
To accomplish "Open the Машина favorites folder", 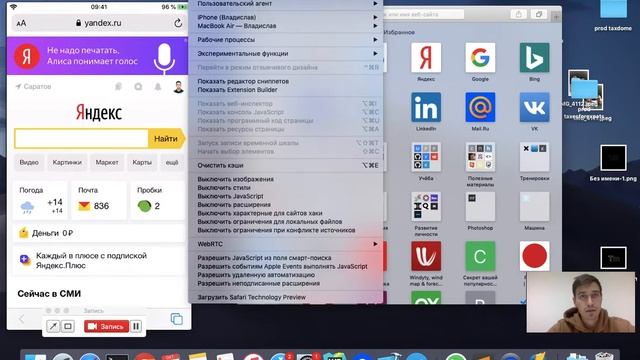I will [534, 207].
